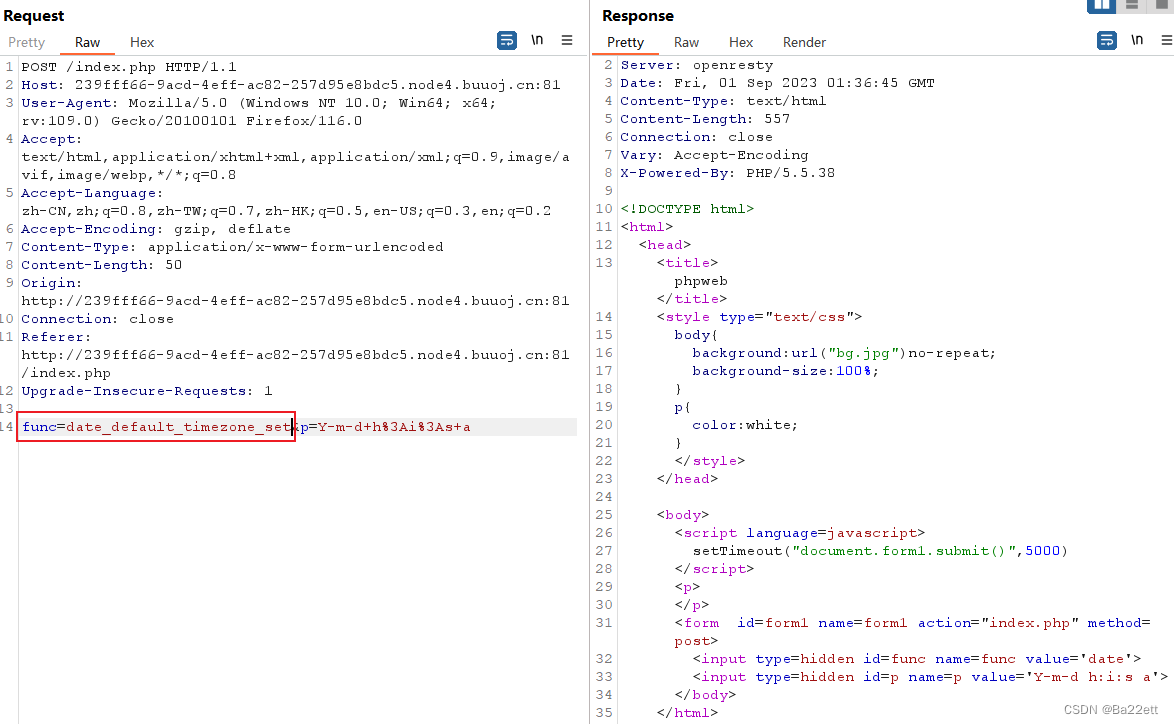Screen dimensions: 1174x724
Task: Click line number 14 in the request editor
Action: click(9, 426)
